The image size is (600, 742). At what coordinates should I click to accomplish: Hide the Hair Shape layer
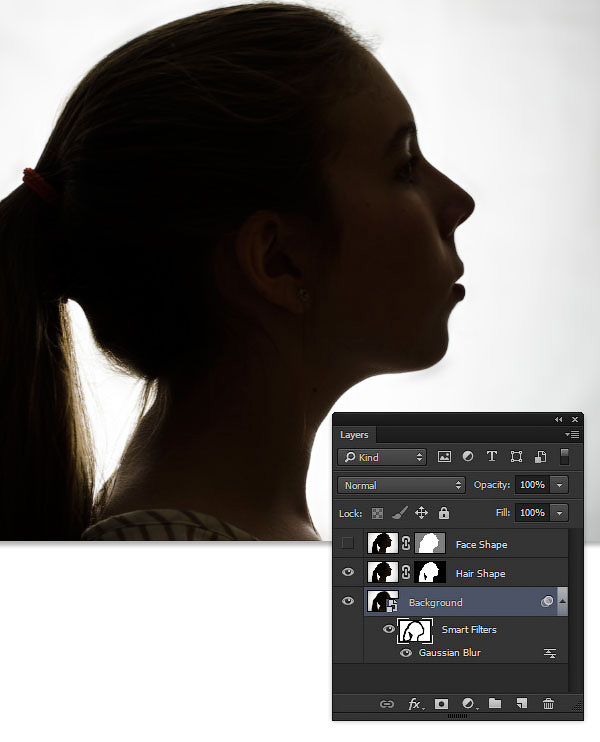(x=348, y=572)
